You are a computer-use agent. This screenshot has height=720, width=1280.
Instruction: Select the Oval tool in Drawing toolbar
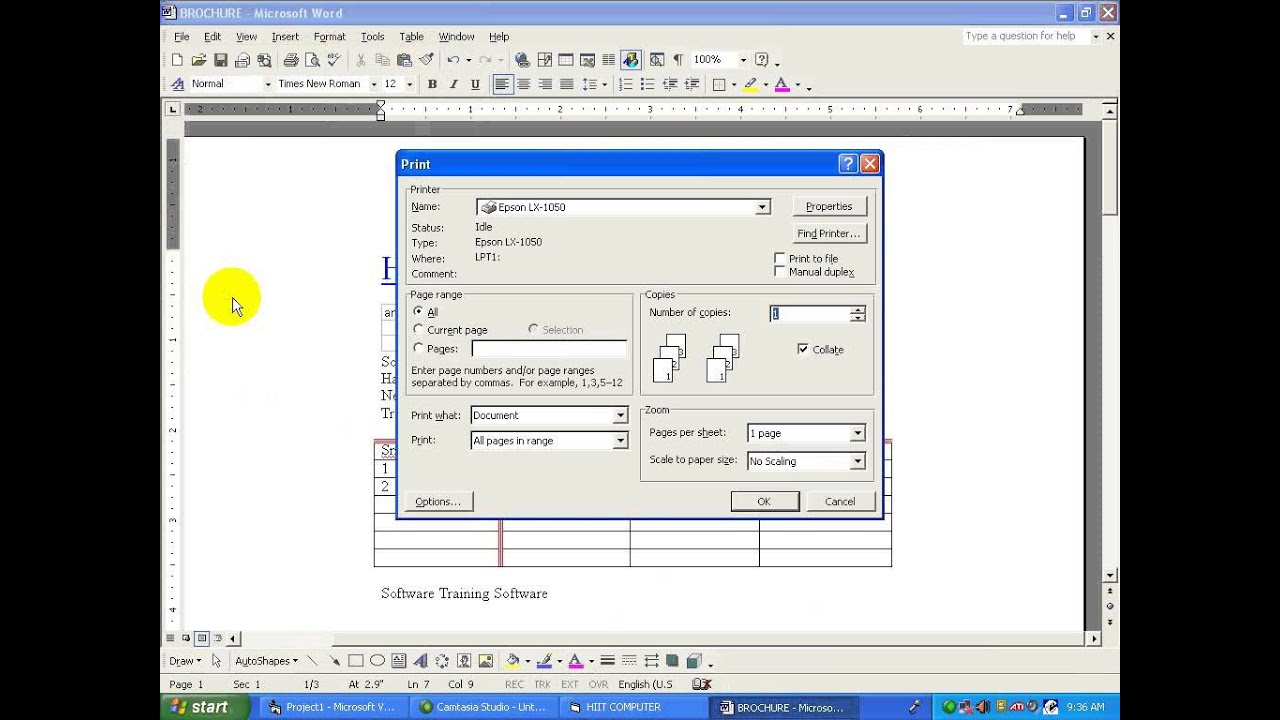click(377, 661)
